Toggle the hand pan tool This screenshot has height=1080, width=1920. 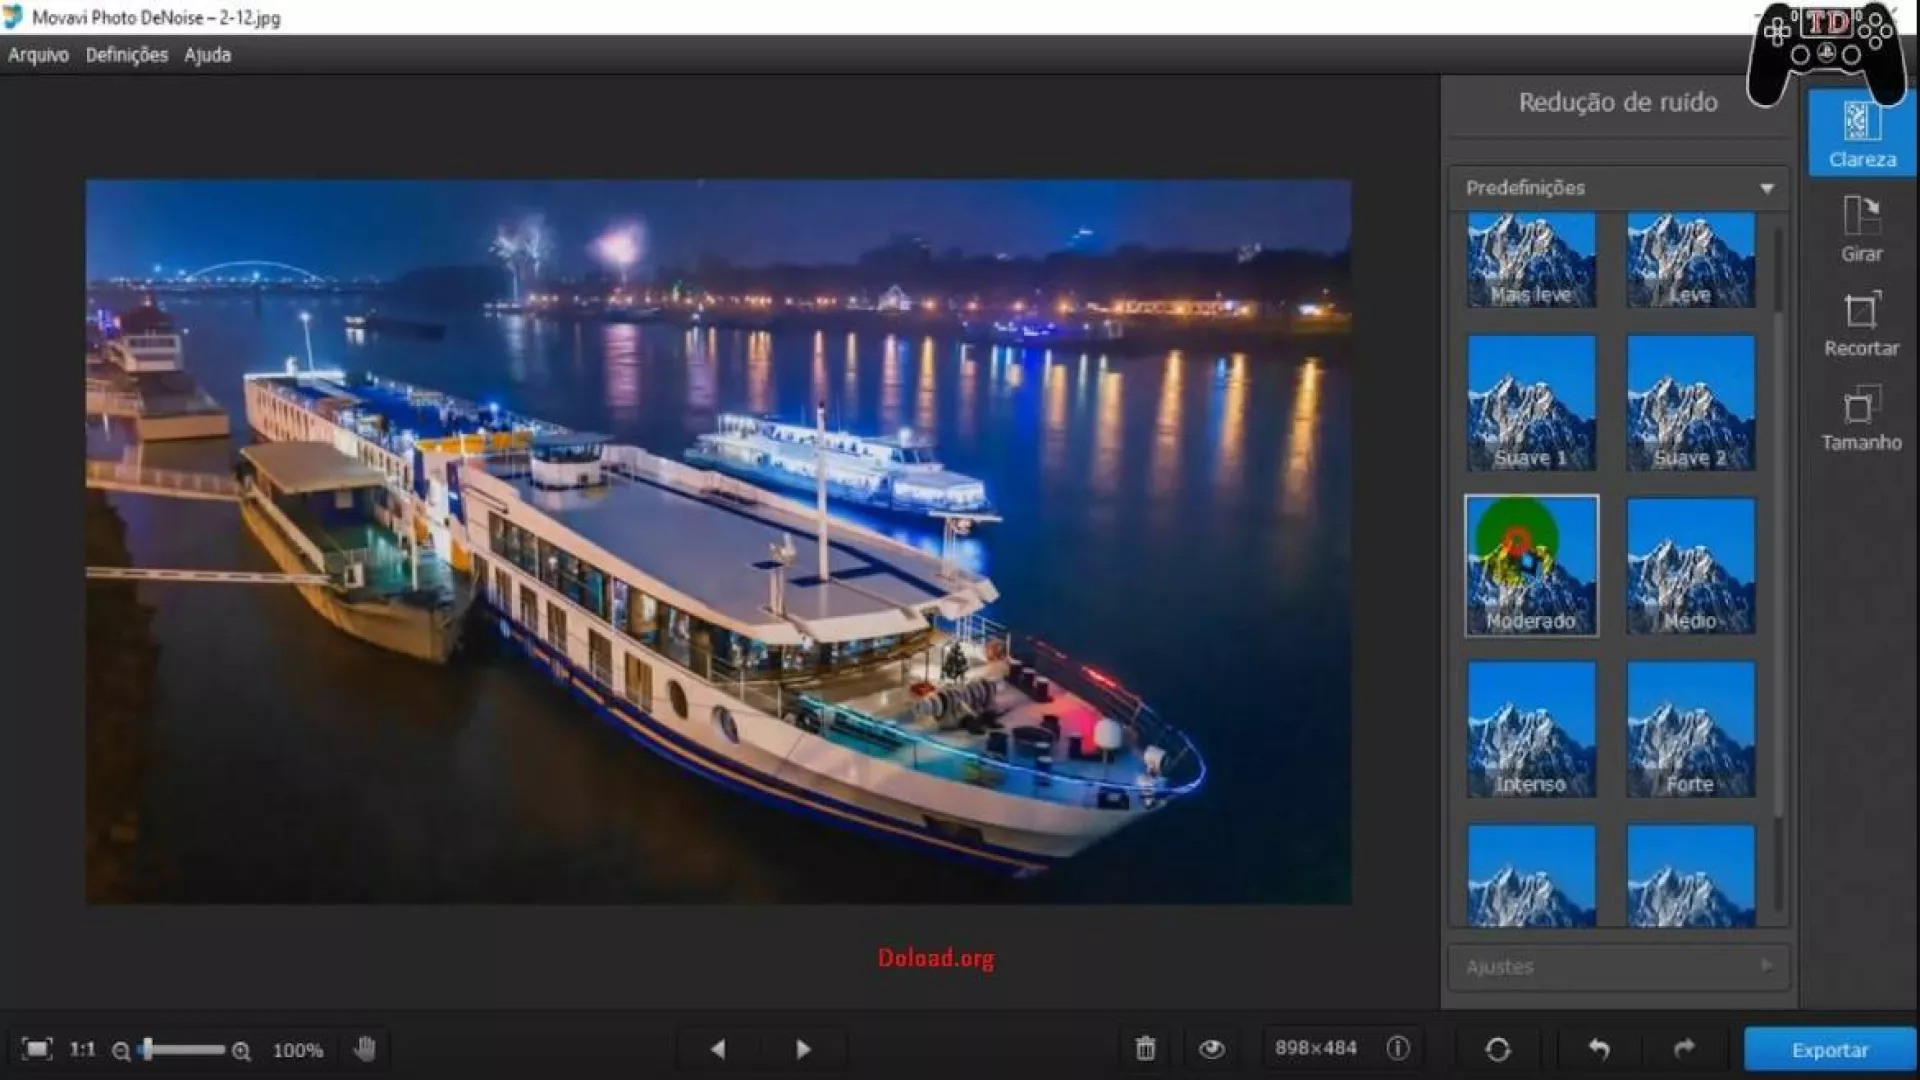tap(365, 1048)
